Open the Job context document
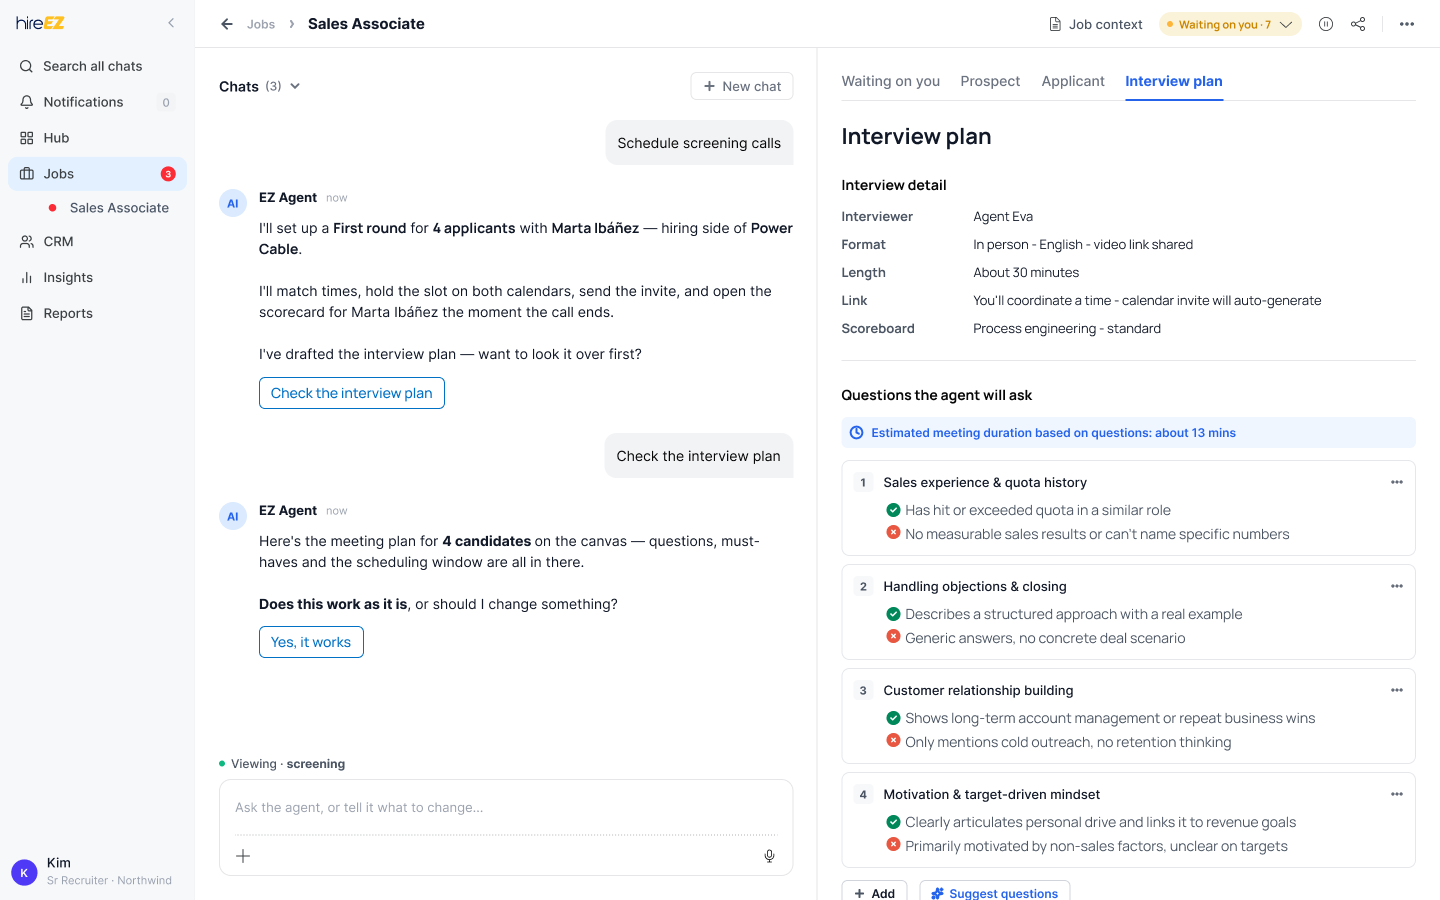 (1095, 24)
